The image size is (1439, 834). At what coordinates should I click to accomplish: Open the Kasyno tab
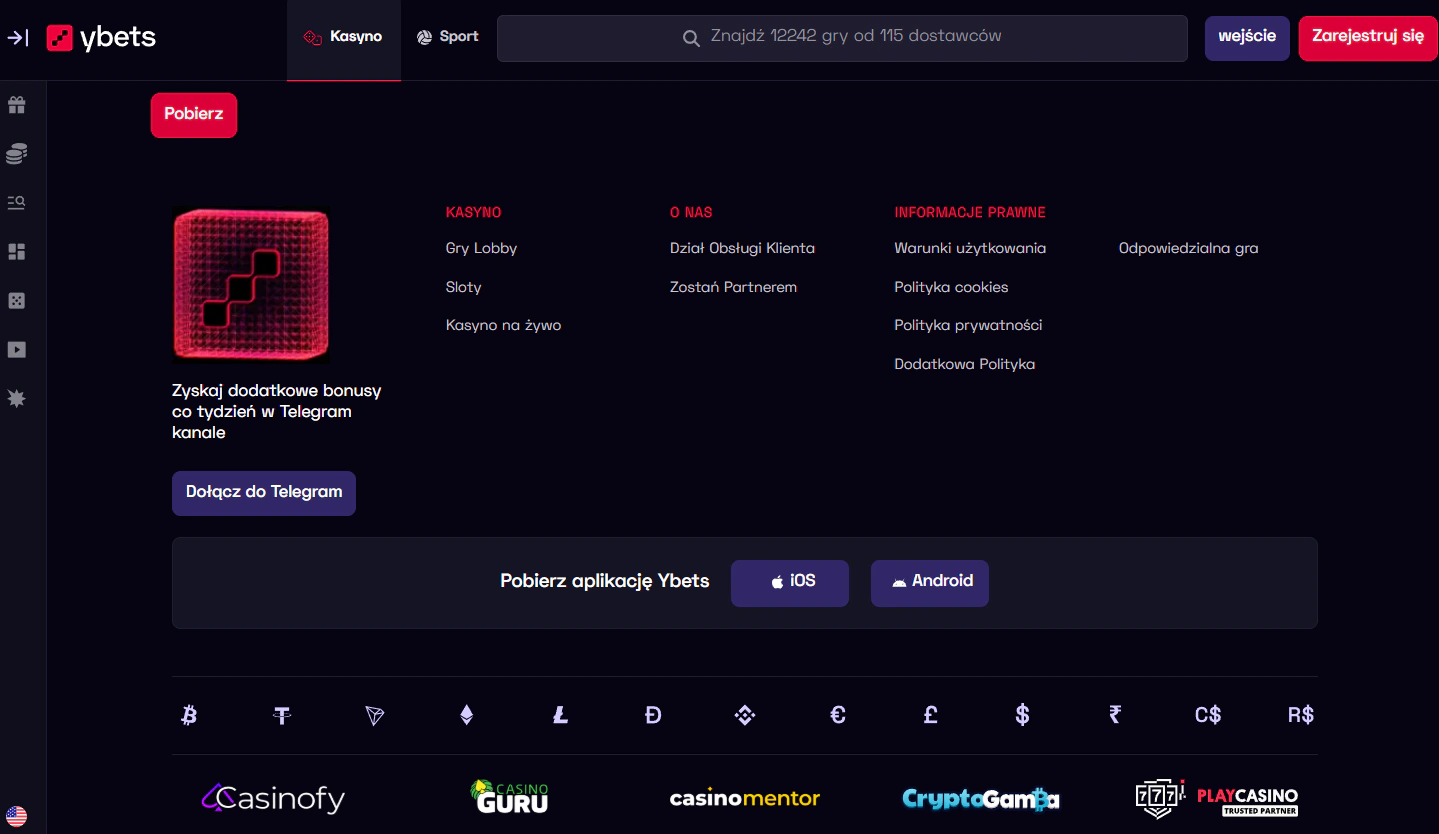point(344,40)
